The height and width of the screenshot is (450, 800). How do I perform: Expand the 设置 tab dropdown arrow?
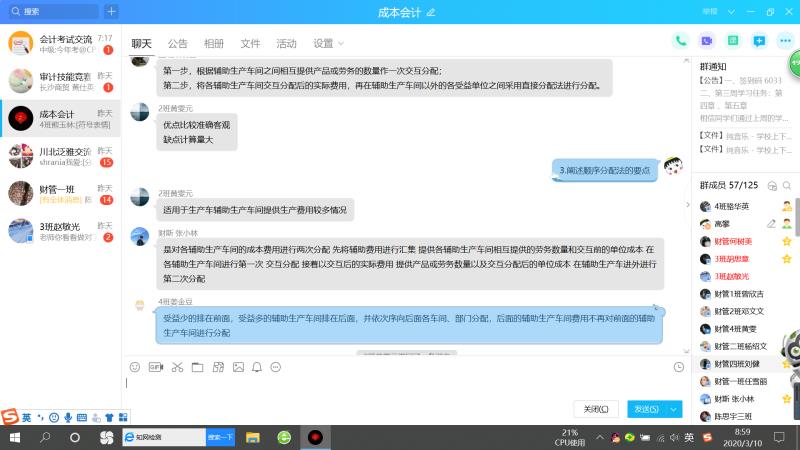pyautogui.click(x=341, y=44)
